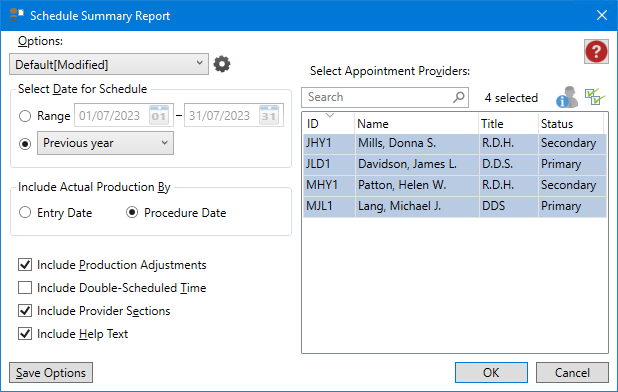
Task: Open the Previous year dropdown
Action: [x=105, y=143]
